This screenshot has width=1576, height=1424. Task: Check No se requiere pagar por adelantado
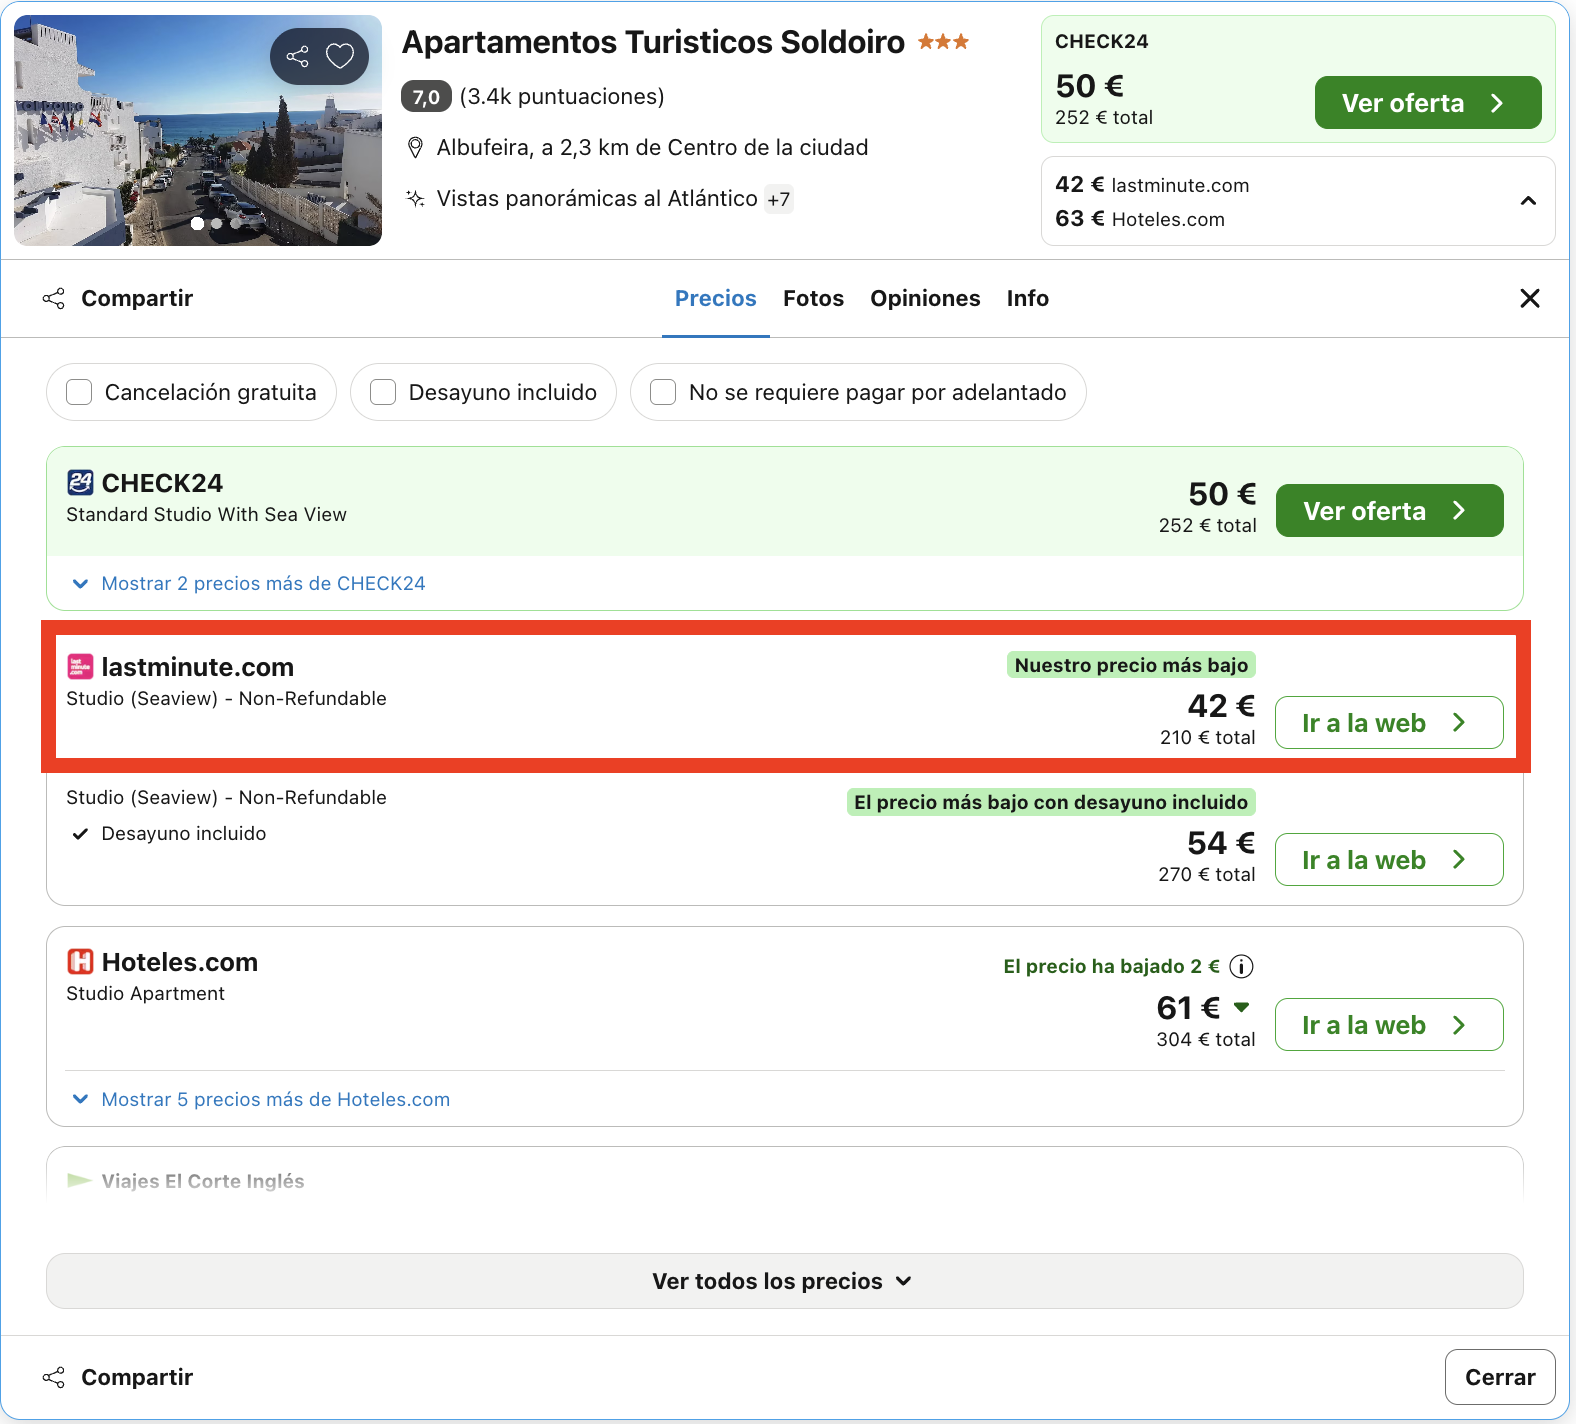click(x=663, y=392)
